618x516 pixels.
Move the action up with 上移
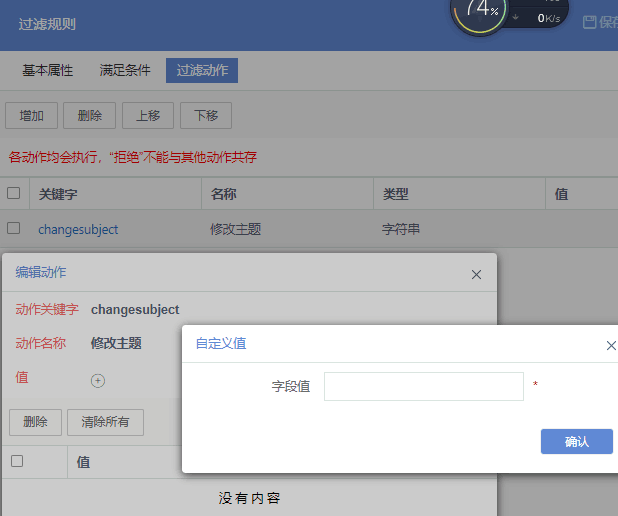tap(148, 116)
